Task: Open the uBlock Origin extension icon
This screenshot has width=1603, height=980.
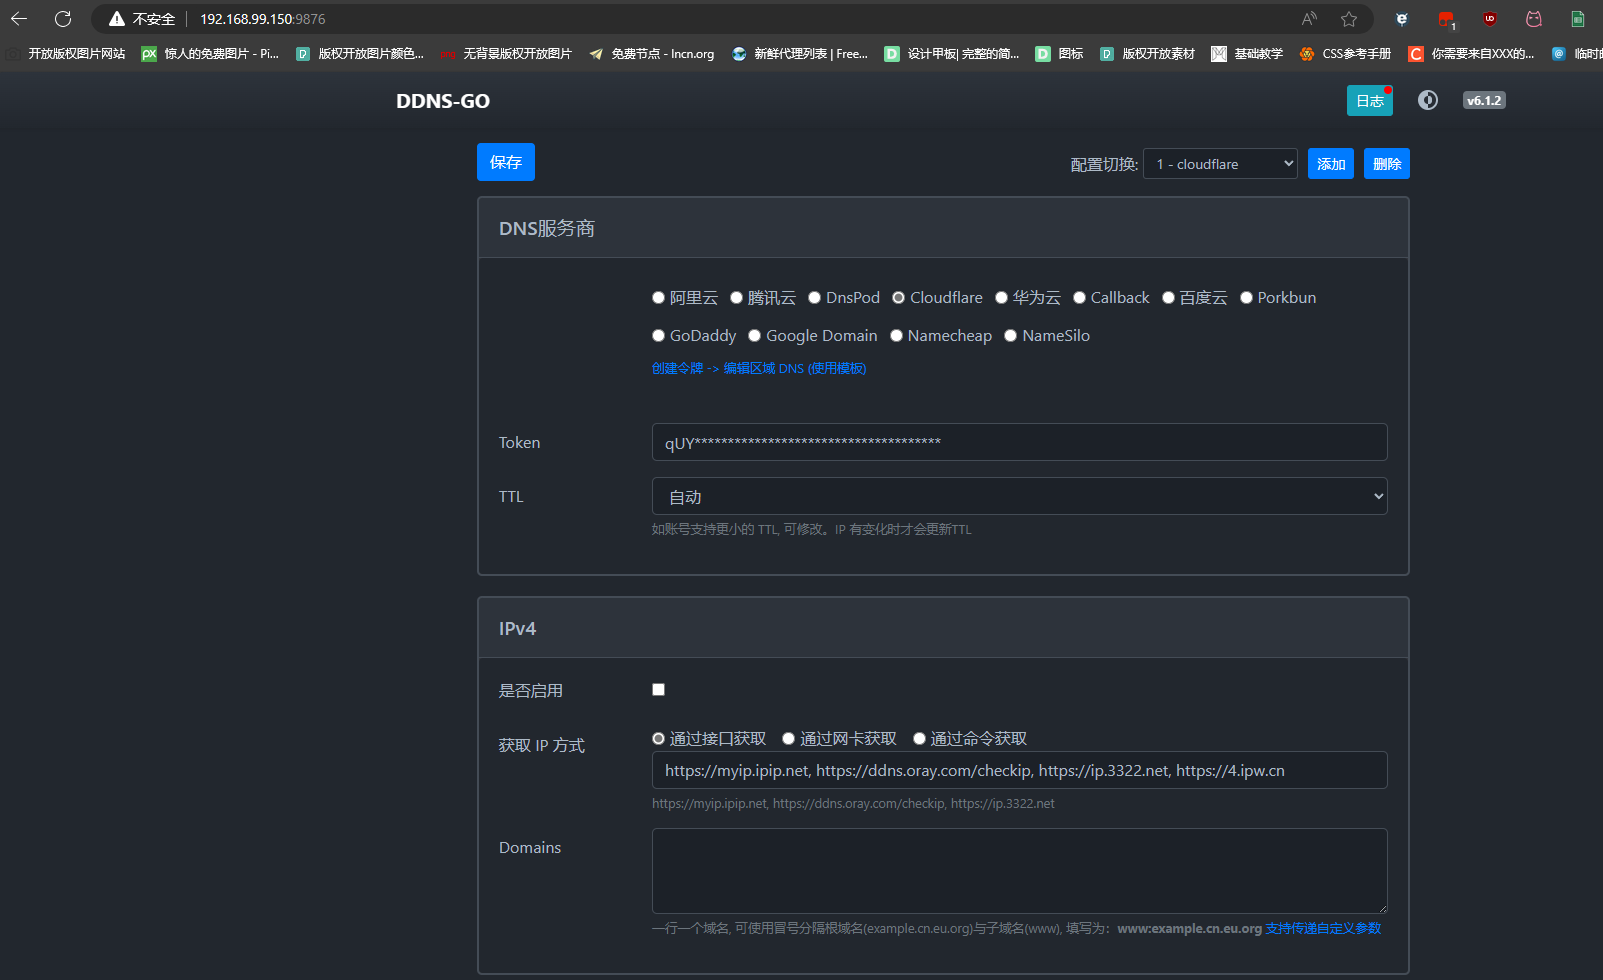Action: [x=1490, y=18]
